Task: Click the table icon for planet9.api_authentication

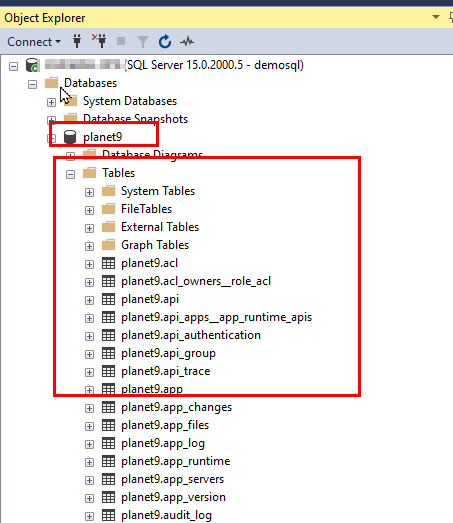Action: 108,335
